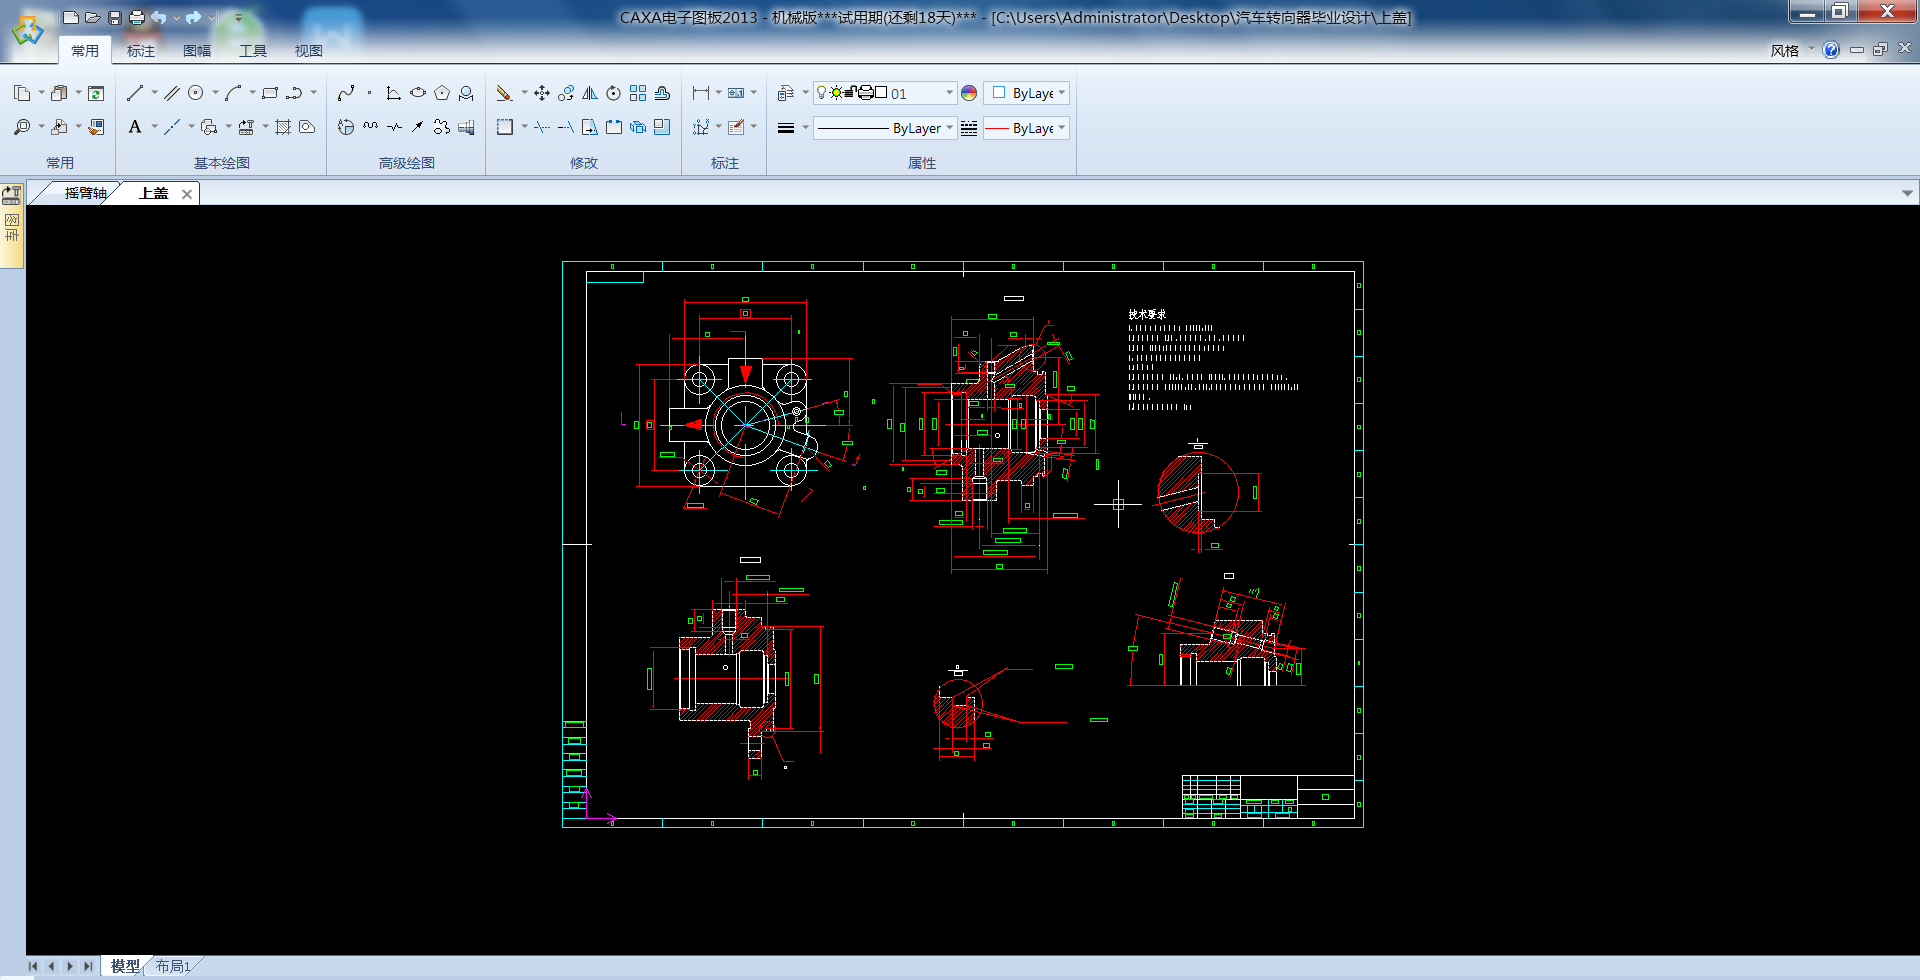Click the Save icon in quick access toolbar

tap(115, 18)
